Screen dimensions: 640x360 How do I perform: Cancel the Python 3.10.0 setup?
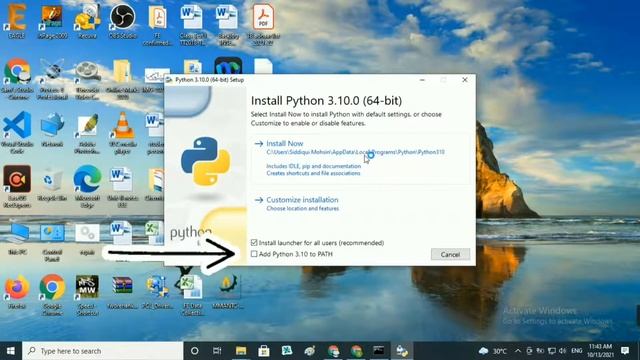450,254
